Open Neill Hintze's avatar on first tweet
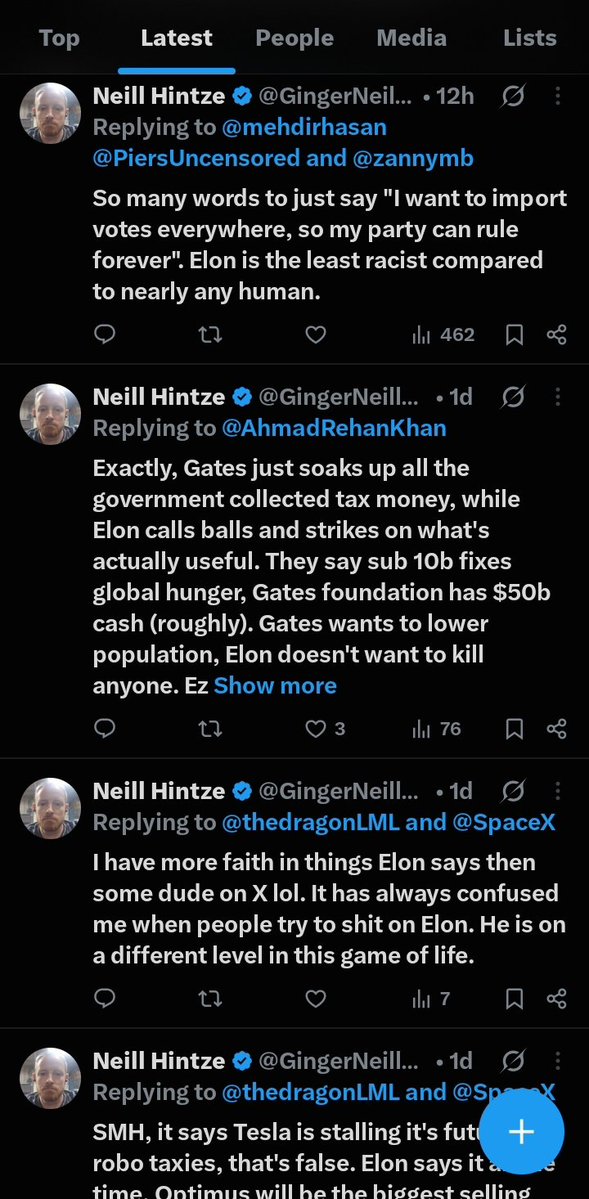This screenshot has width=589, height=1199. (x=50, y=113)
